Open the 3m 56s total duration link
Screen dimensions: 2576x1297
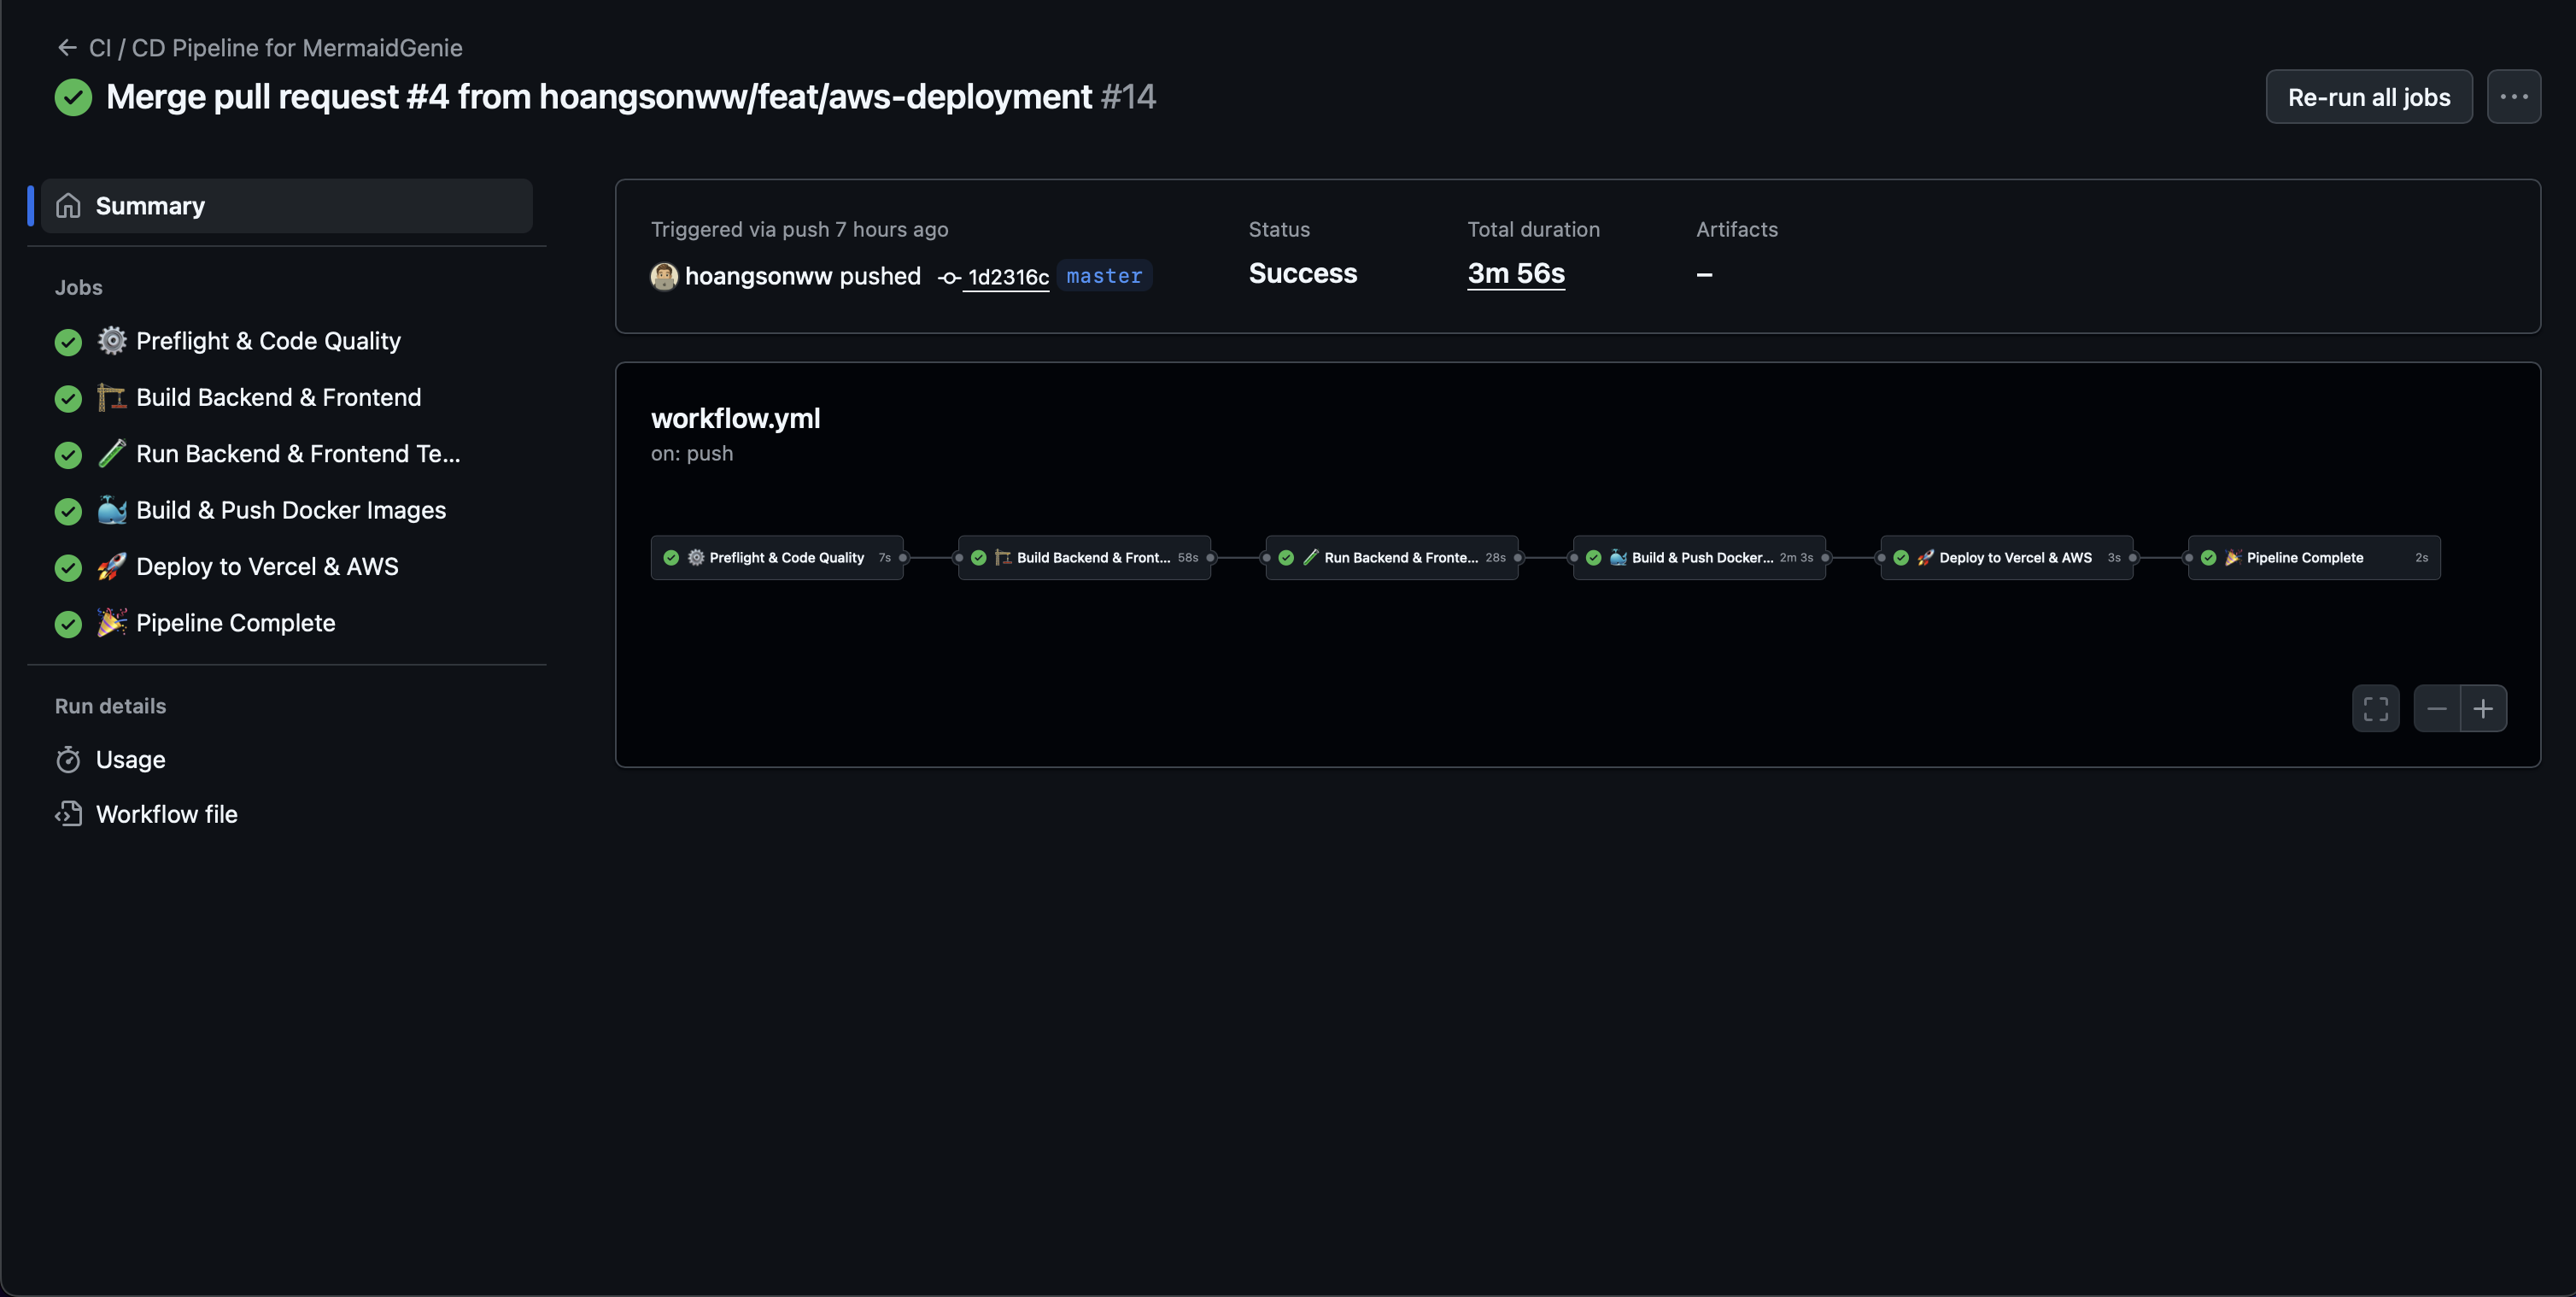tap(1515, 273)
